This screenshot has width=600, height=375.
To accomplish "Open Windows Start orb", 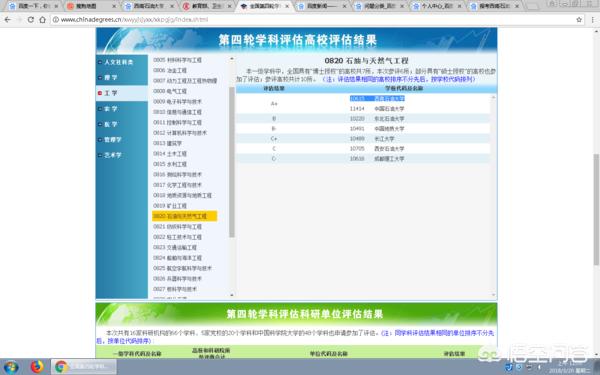I will (x=11, y=367).
